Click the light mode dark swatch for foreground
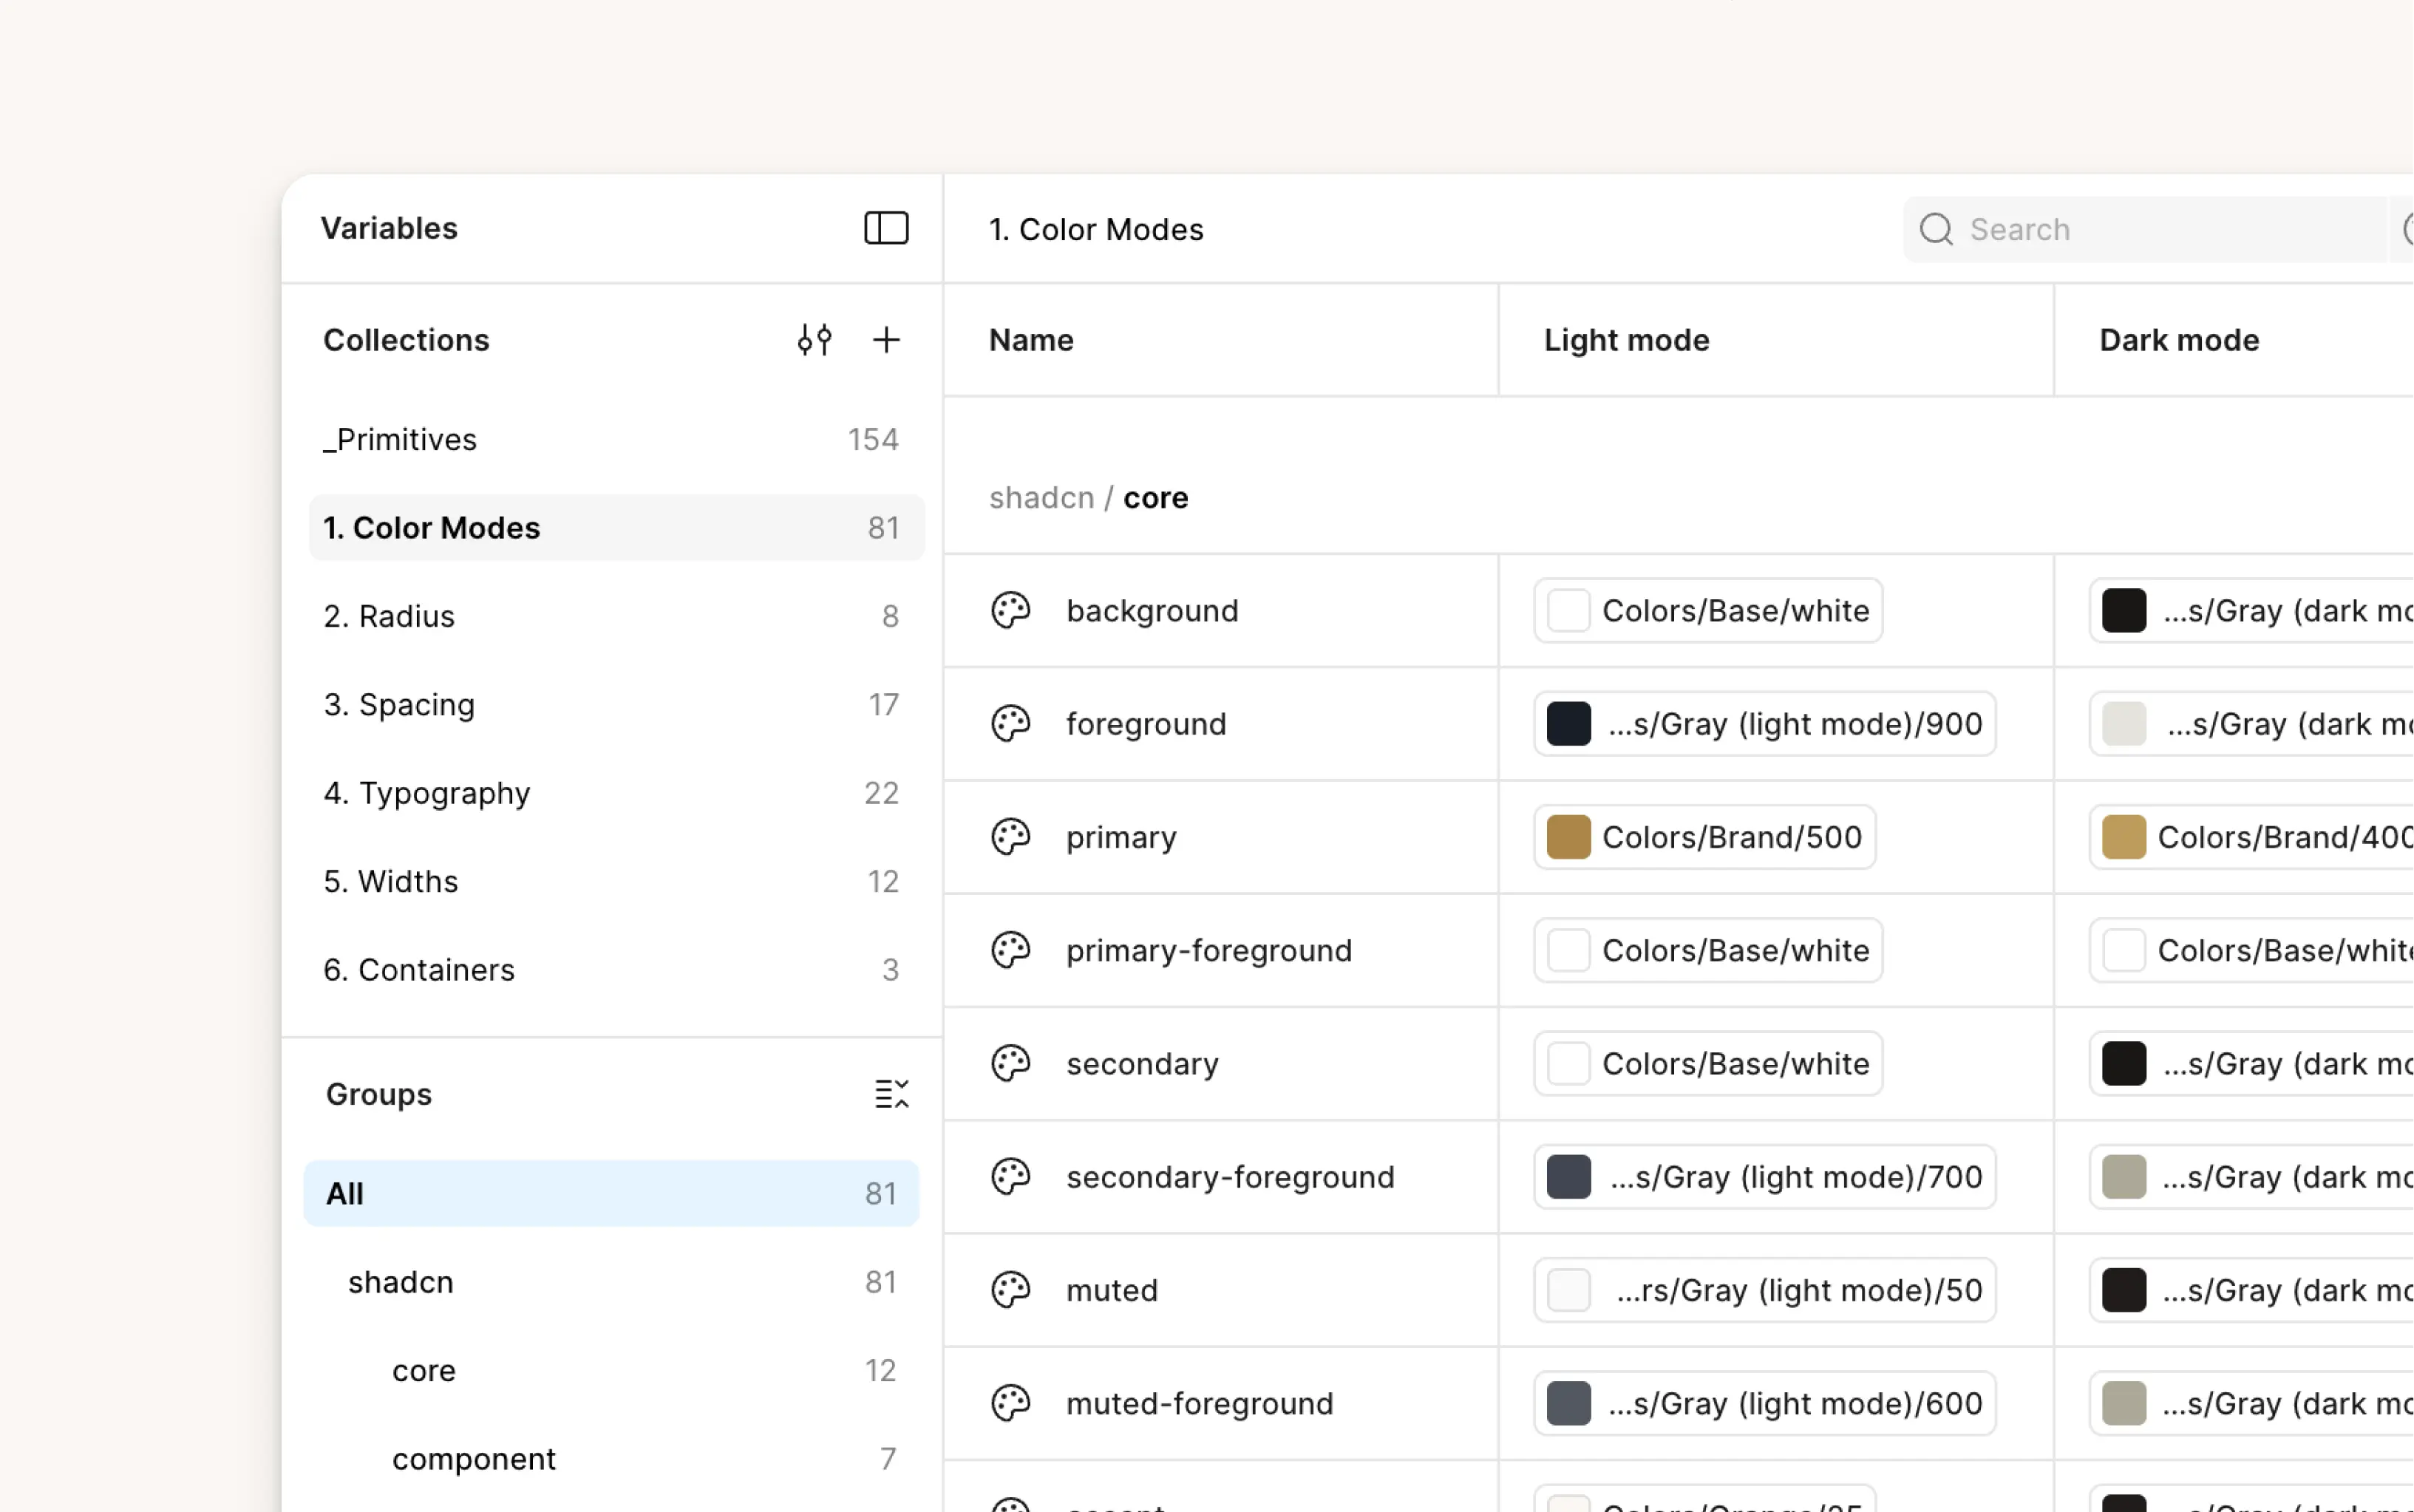2414x1512 pixels. point(1568,723)
